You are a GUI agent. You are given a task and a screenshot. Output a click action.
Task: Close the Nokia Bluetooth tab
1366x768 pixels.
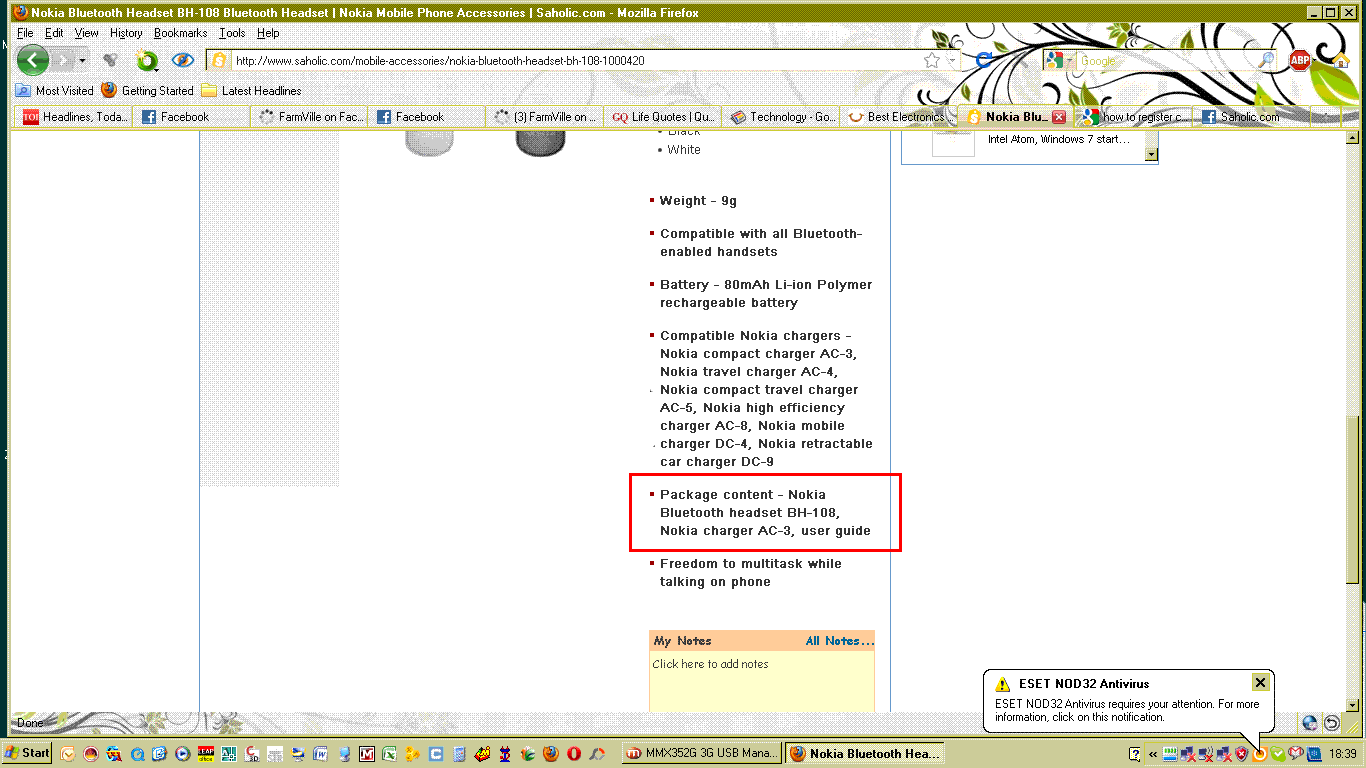pyautogui.click(x=1059, y=117)
